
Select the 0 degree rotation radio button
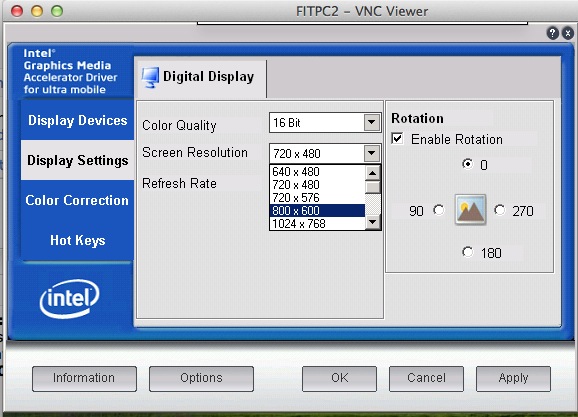(467, 163)
